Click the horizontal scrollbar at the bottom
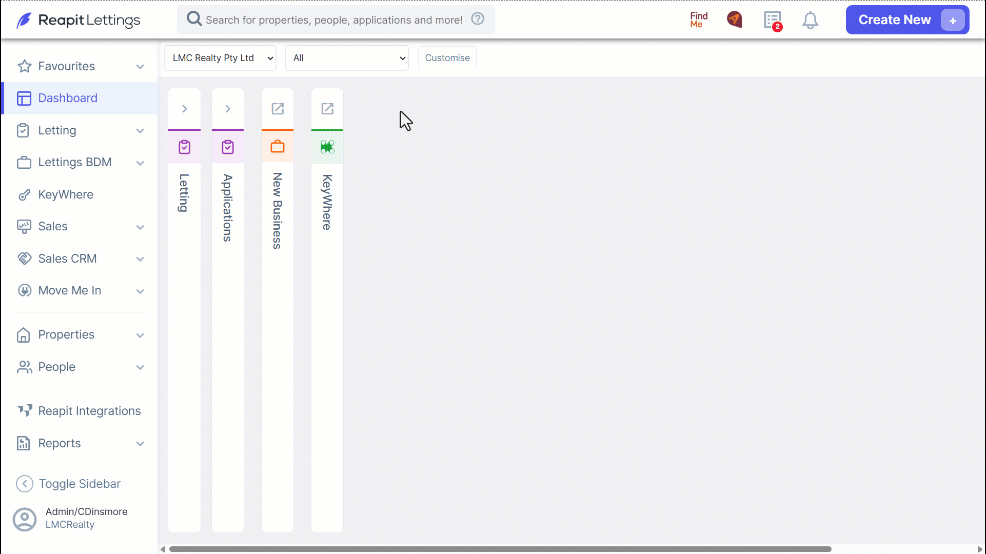The width and height of the screenshot is (986, 554). [x=500, y=549]
